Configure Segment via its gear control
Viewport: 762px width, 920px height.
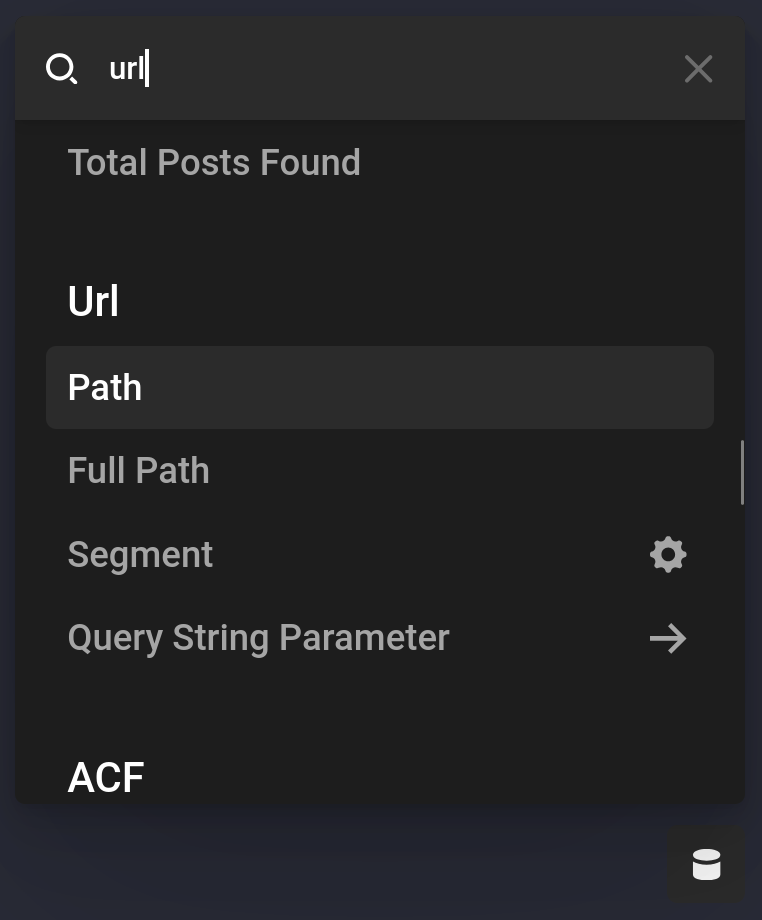click(x=668, y=555)
